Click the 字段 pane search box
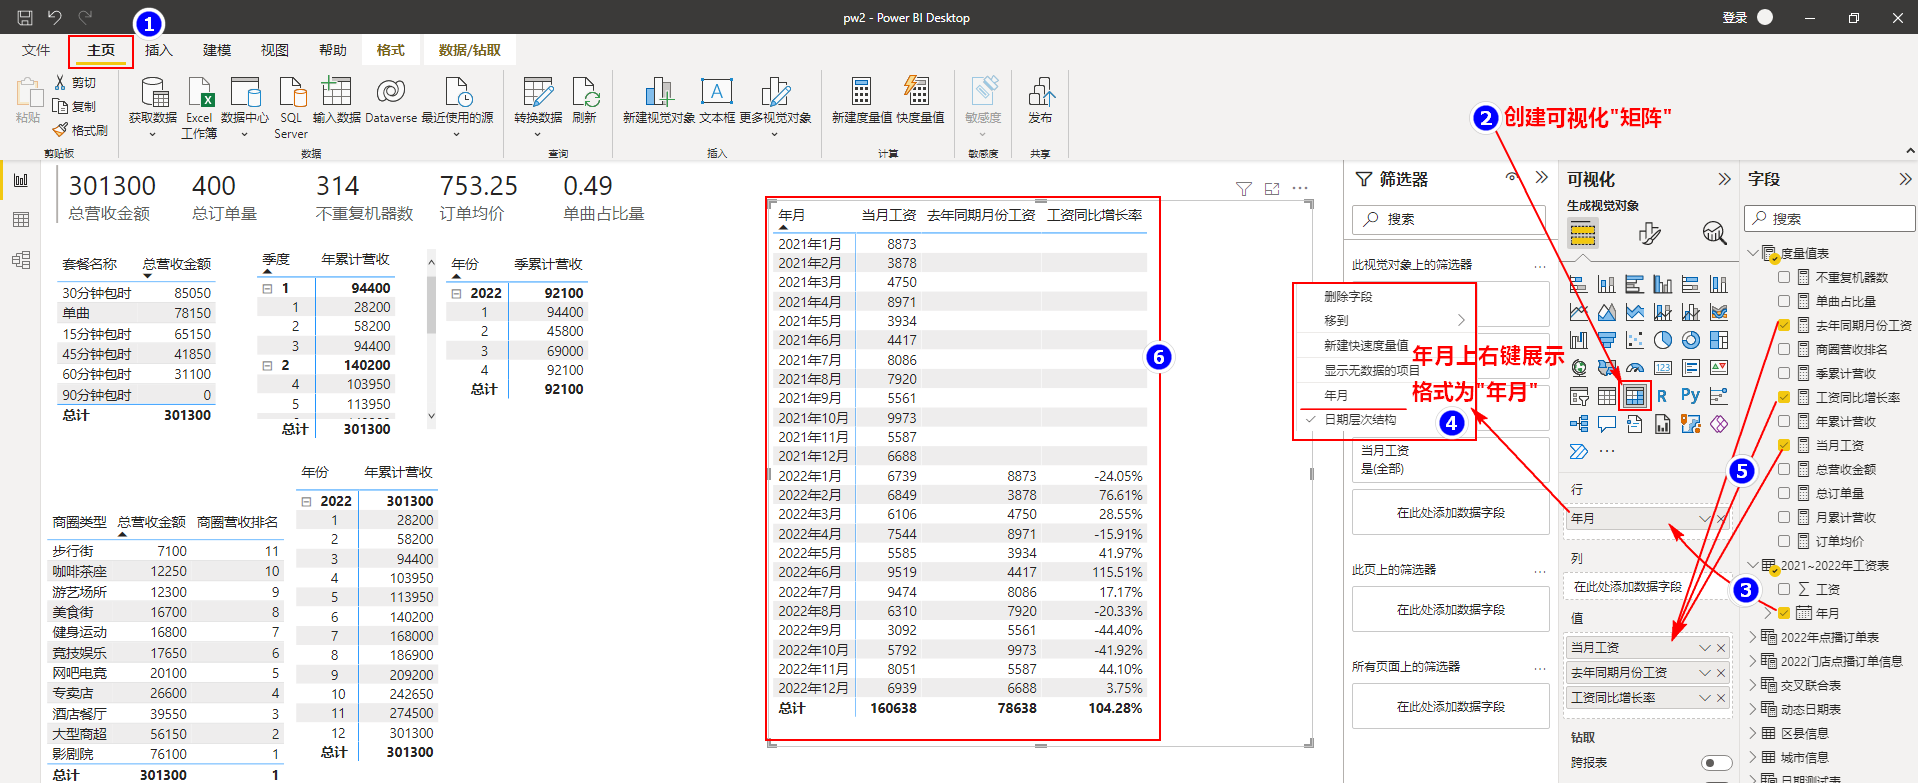This screenshot has width=1918, height=783. [x=1830, y=219]
